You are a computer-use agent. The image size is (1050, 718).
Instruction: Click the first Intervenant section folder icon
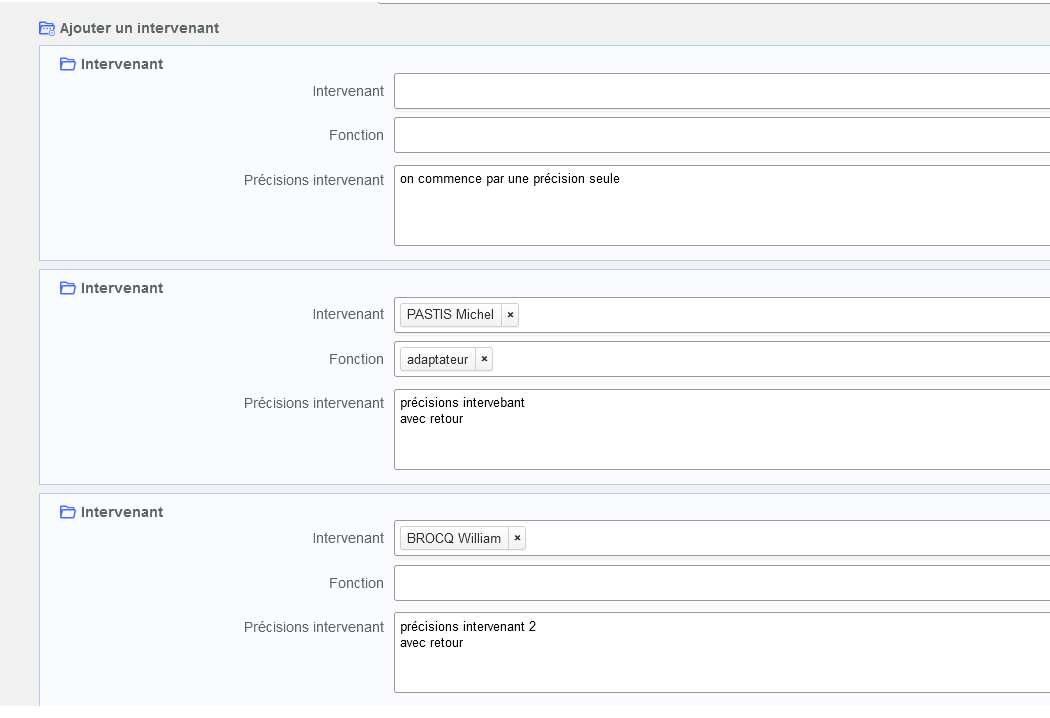(x=68, y=64)
